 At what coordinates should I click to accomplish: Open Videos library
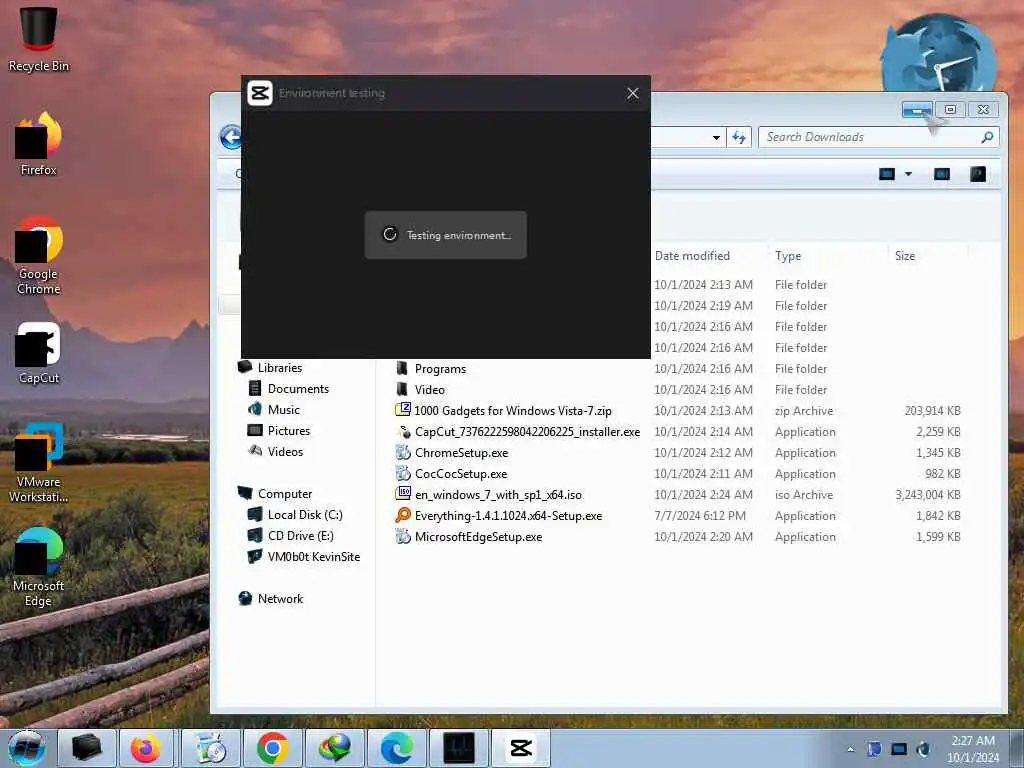tap(275, 451)
